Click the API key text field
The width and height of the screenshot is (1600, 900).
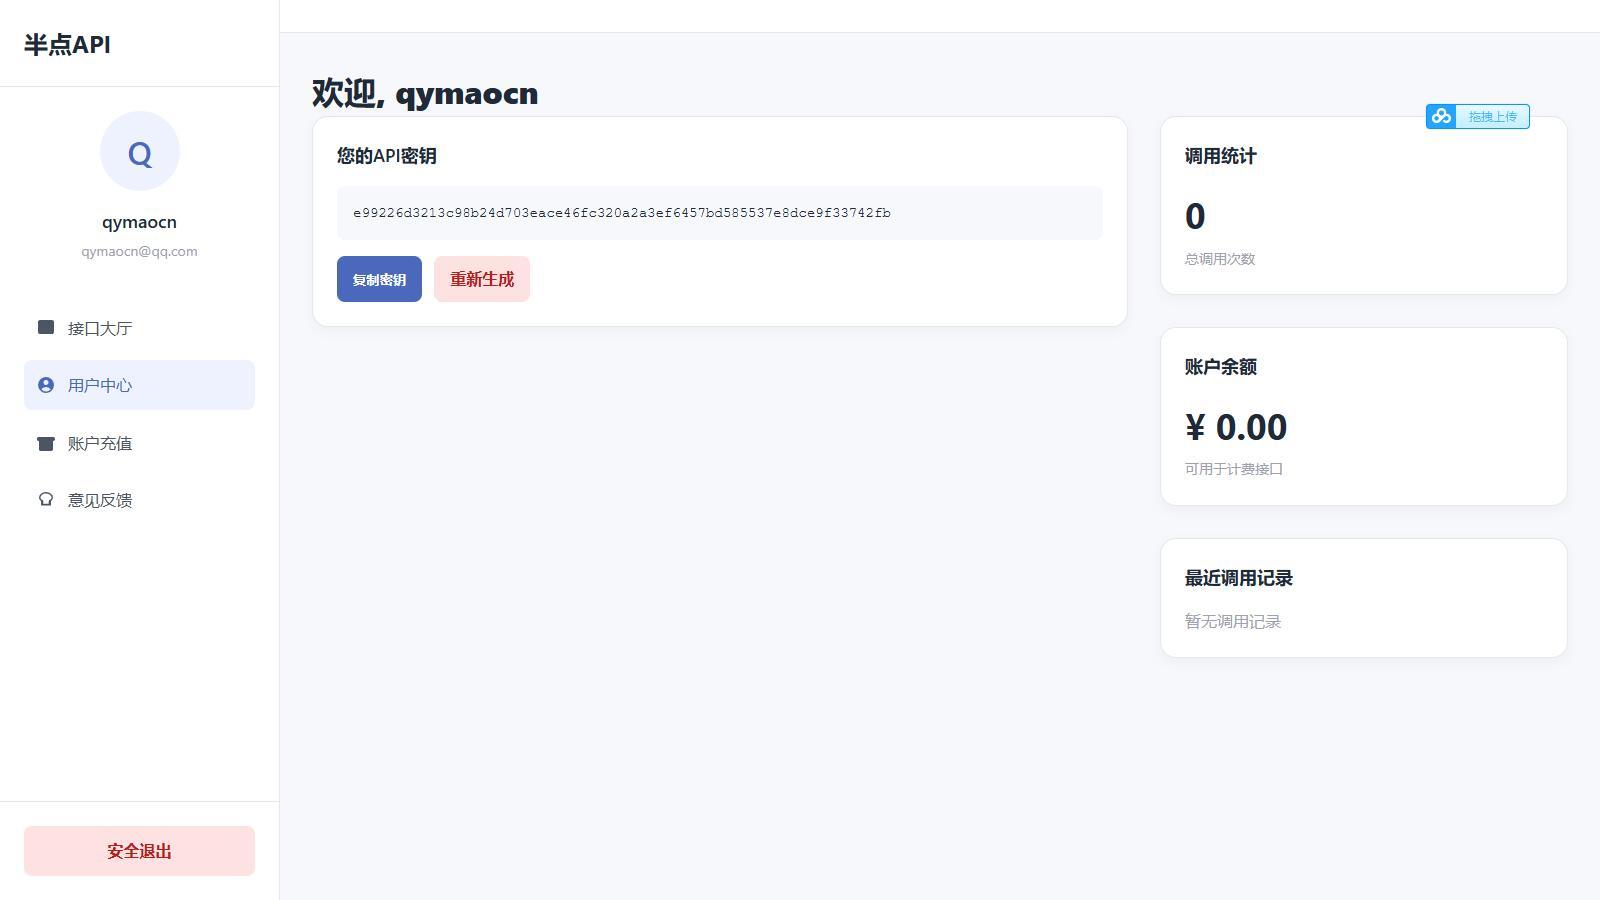click(x=720, y=213)
